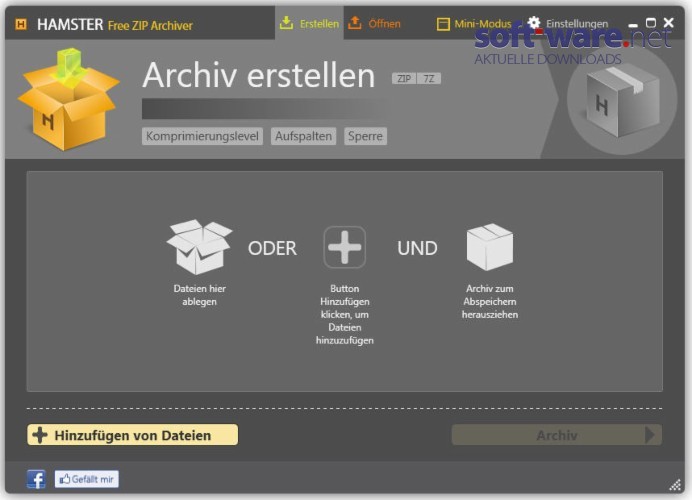Open the Sperre password options
This screenshot has height=500, width=692.
pos(365,136)
